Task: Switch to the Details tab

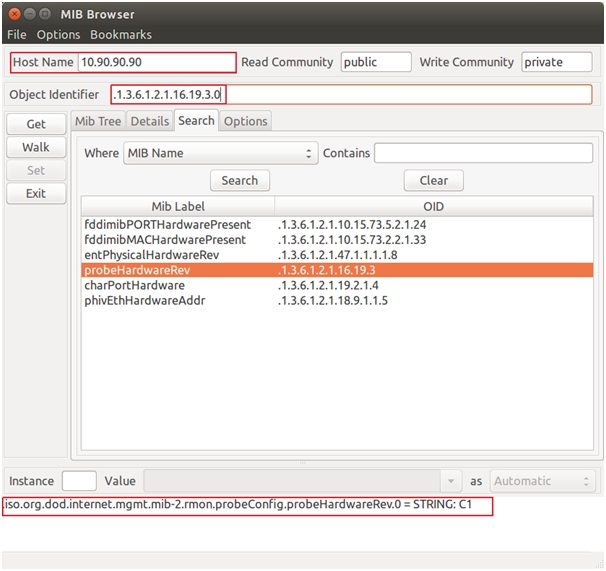Action: (x=149, y=121)
